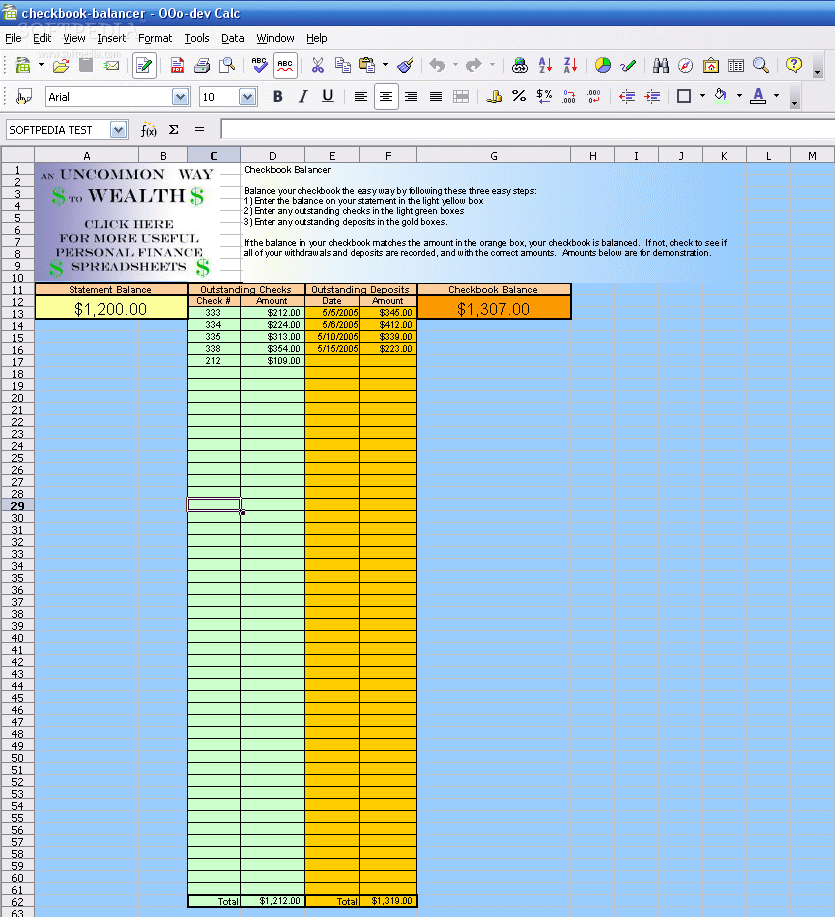Open the Data menu
Viewport: 835px width, 917px height.
point(233,39)
